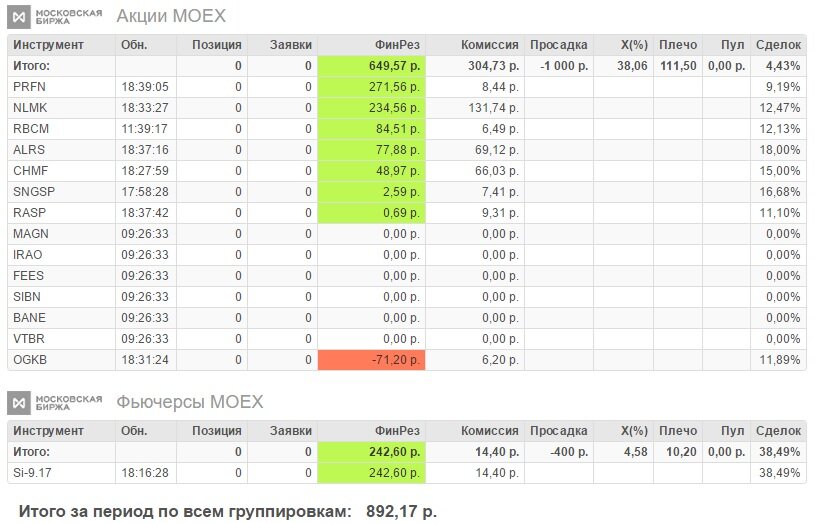Select the RBCM instrument name
Image resolution: width=815 pixels, height=523 pixels.
click(x=31, y=129)
